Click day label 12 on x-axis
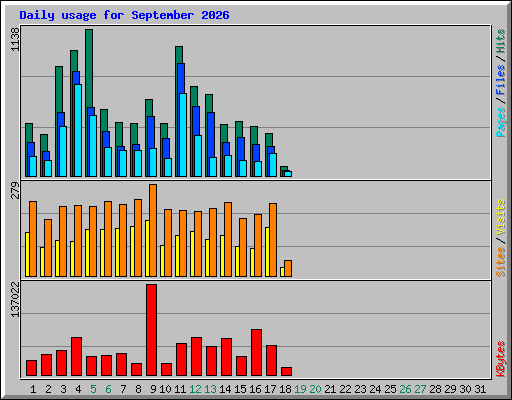The width and height of the screenshot is (512, 400). (x=195, y=389)
